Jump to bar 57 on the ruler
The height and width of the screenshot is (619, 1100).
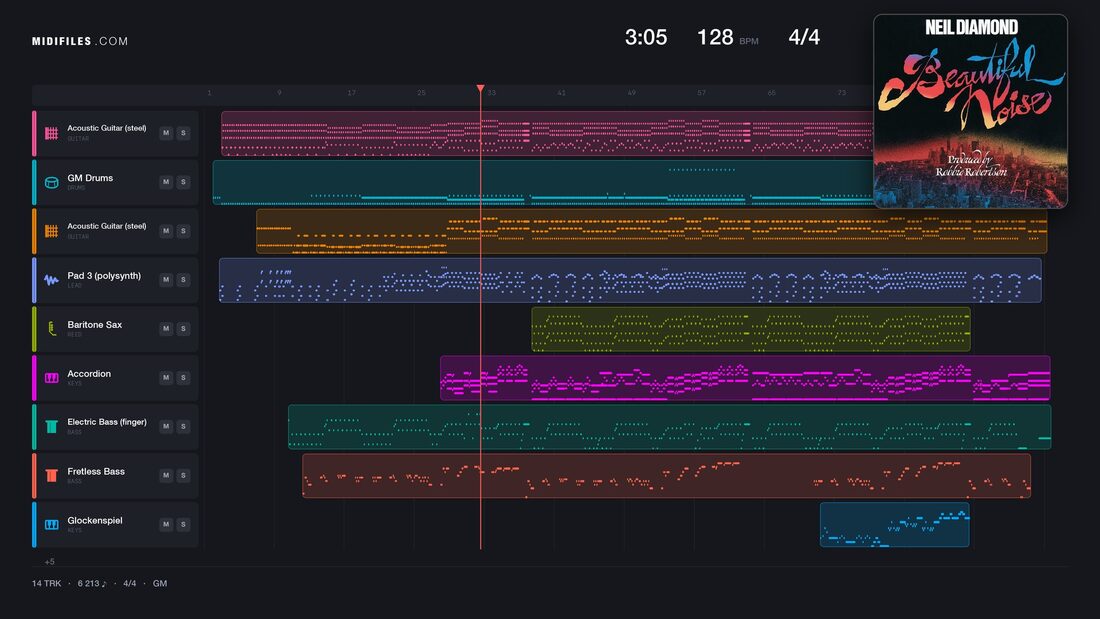tap(702, 93)
